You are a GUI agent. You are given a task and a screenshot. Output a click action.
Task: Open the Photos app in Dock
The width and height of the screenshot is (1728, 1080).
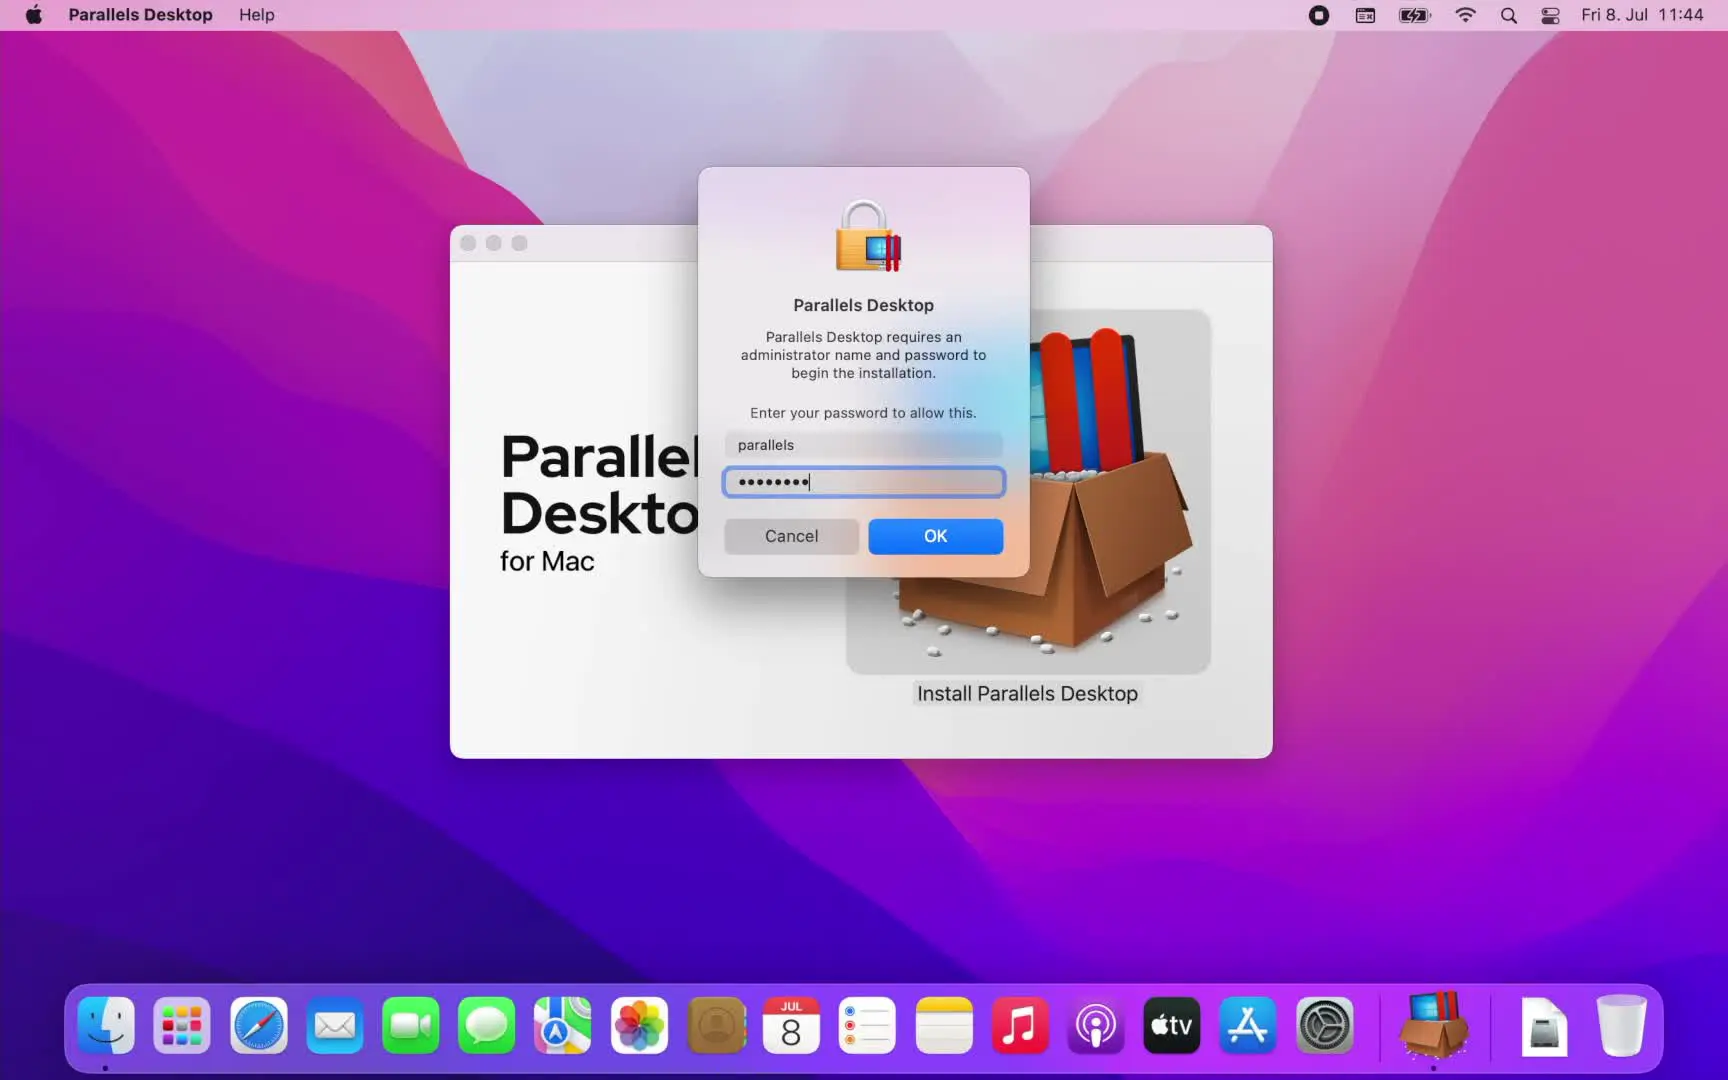tap(639, 1026)
